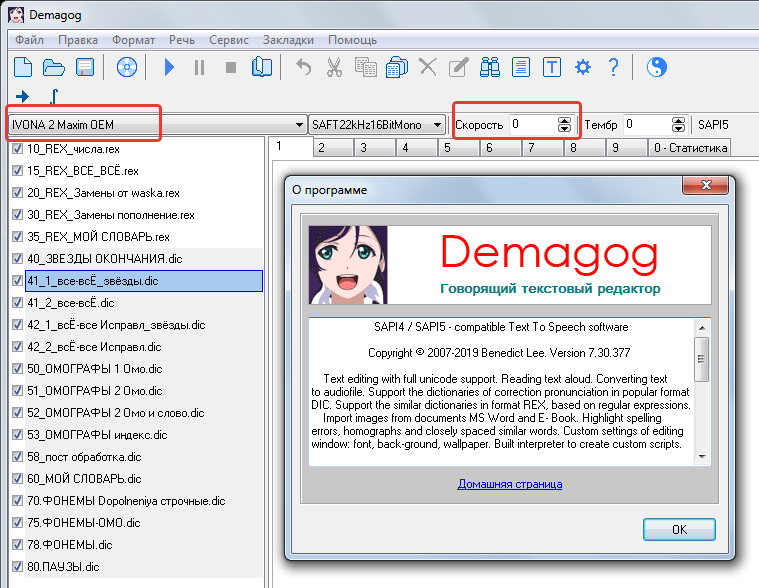Open the Закладки menu

tap(288, 40)
